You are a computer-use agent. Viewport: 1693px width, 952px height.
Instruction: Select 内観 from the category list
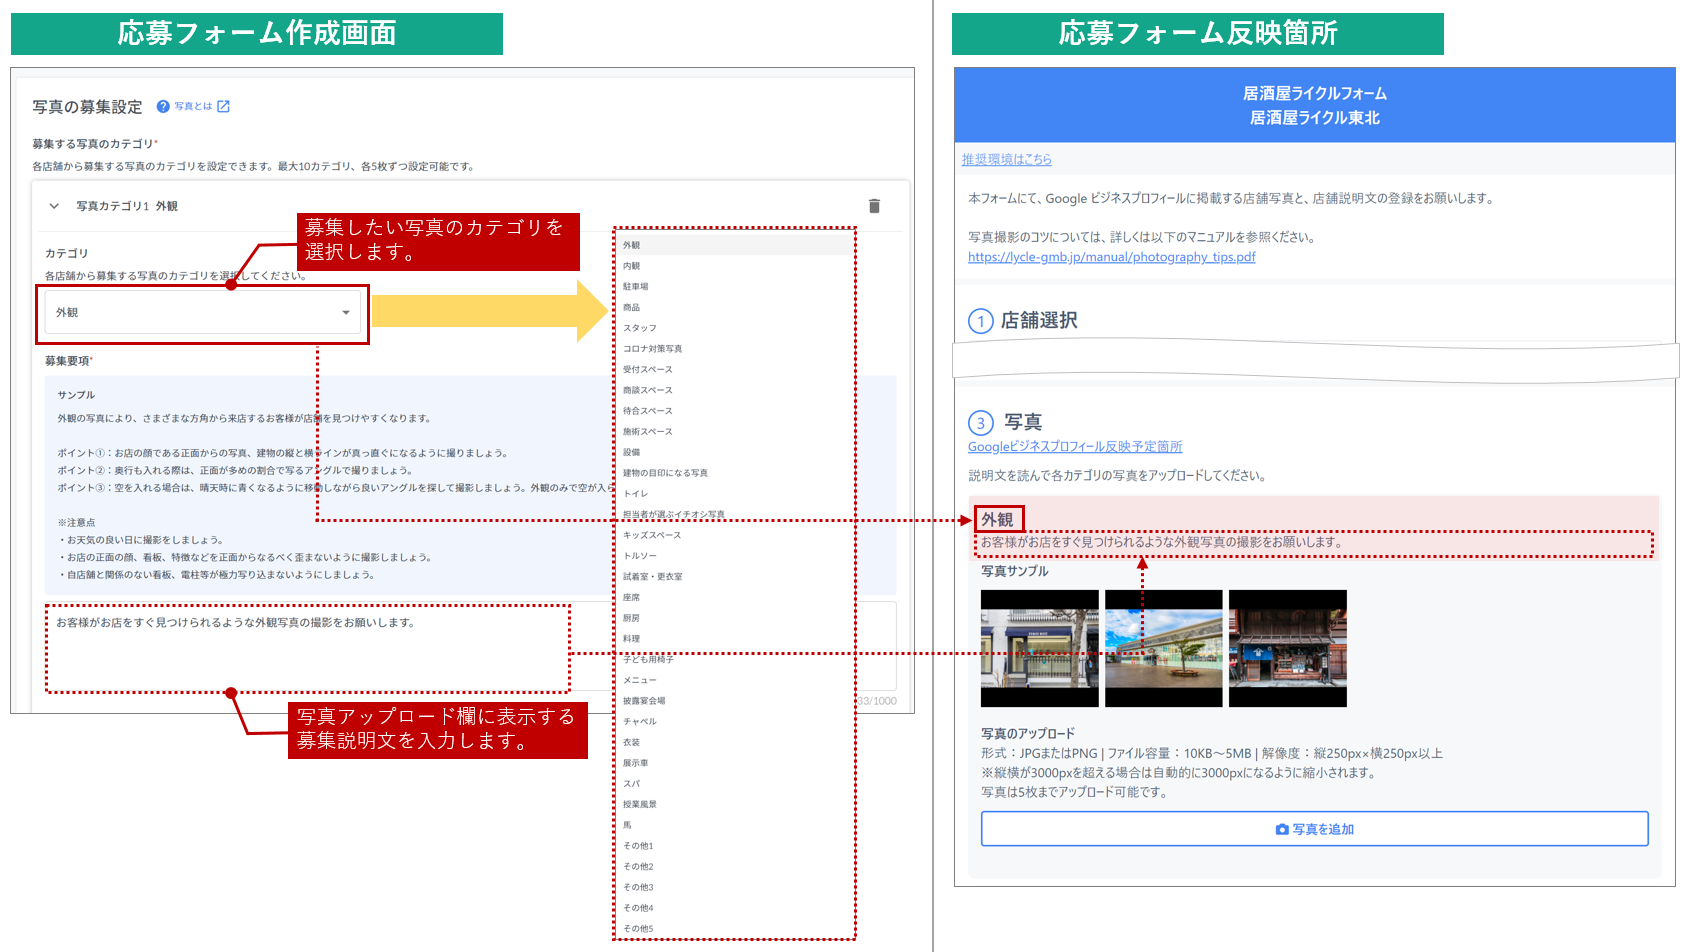[x=632, y=266]
